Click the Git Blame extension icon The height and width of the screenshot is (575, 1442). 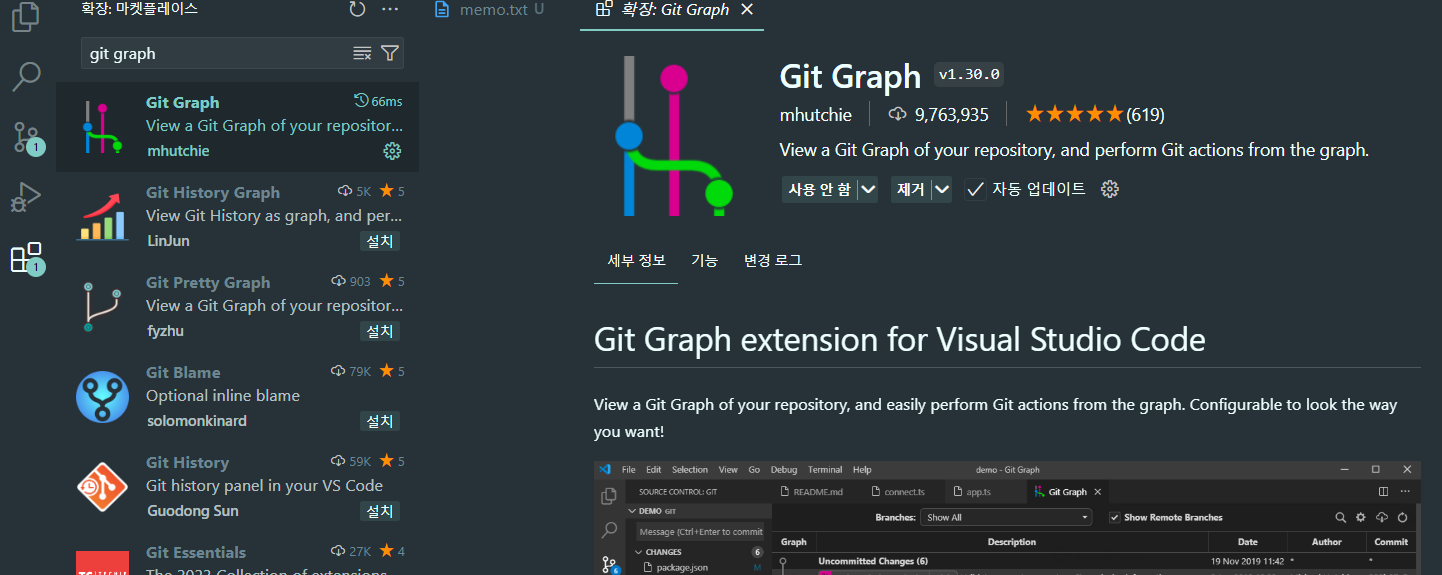point(102,397)
